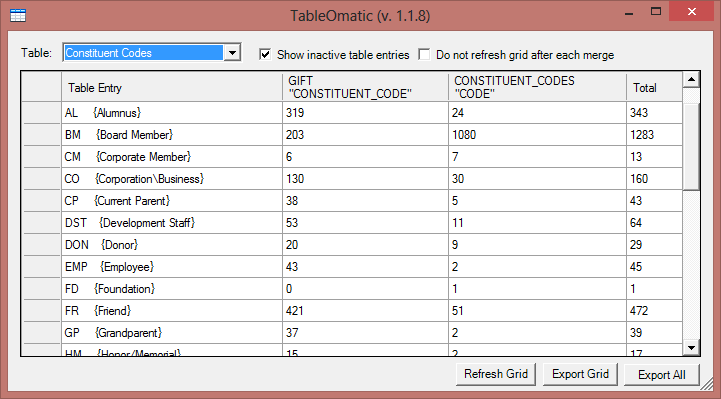Click the Refresh Grid button

coord(496,374)
